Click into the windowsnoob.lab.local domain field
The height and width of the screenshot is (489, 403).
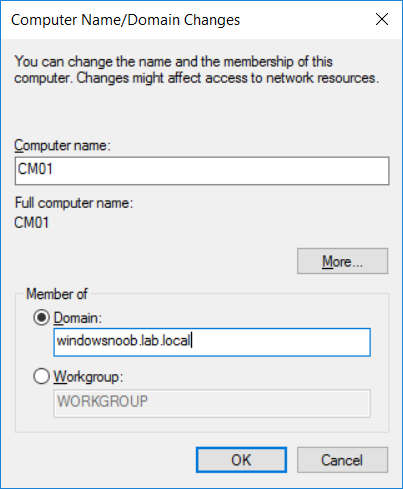pos(212,342)
